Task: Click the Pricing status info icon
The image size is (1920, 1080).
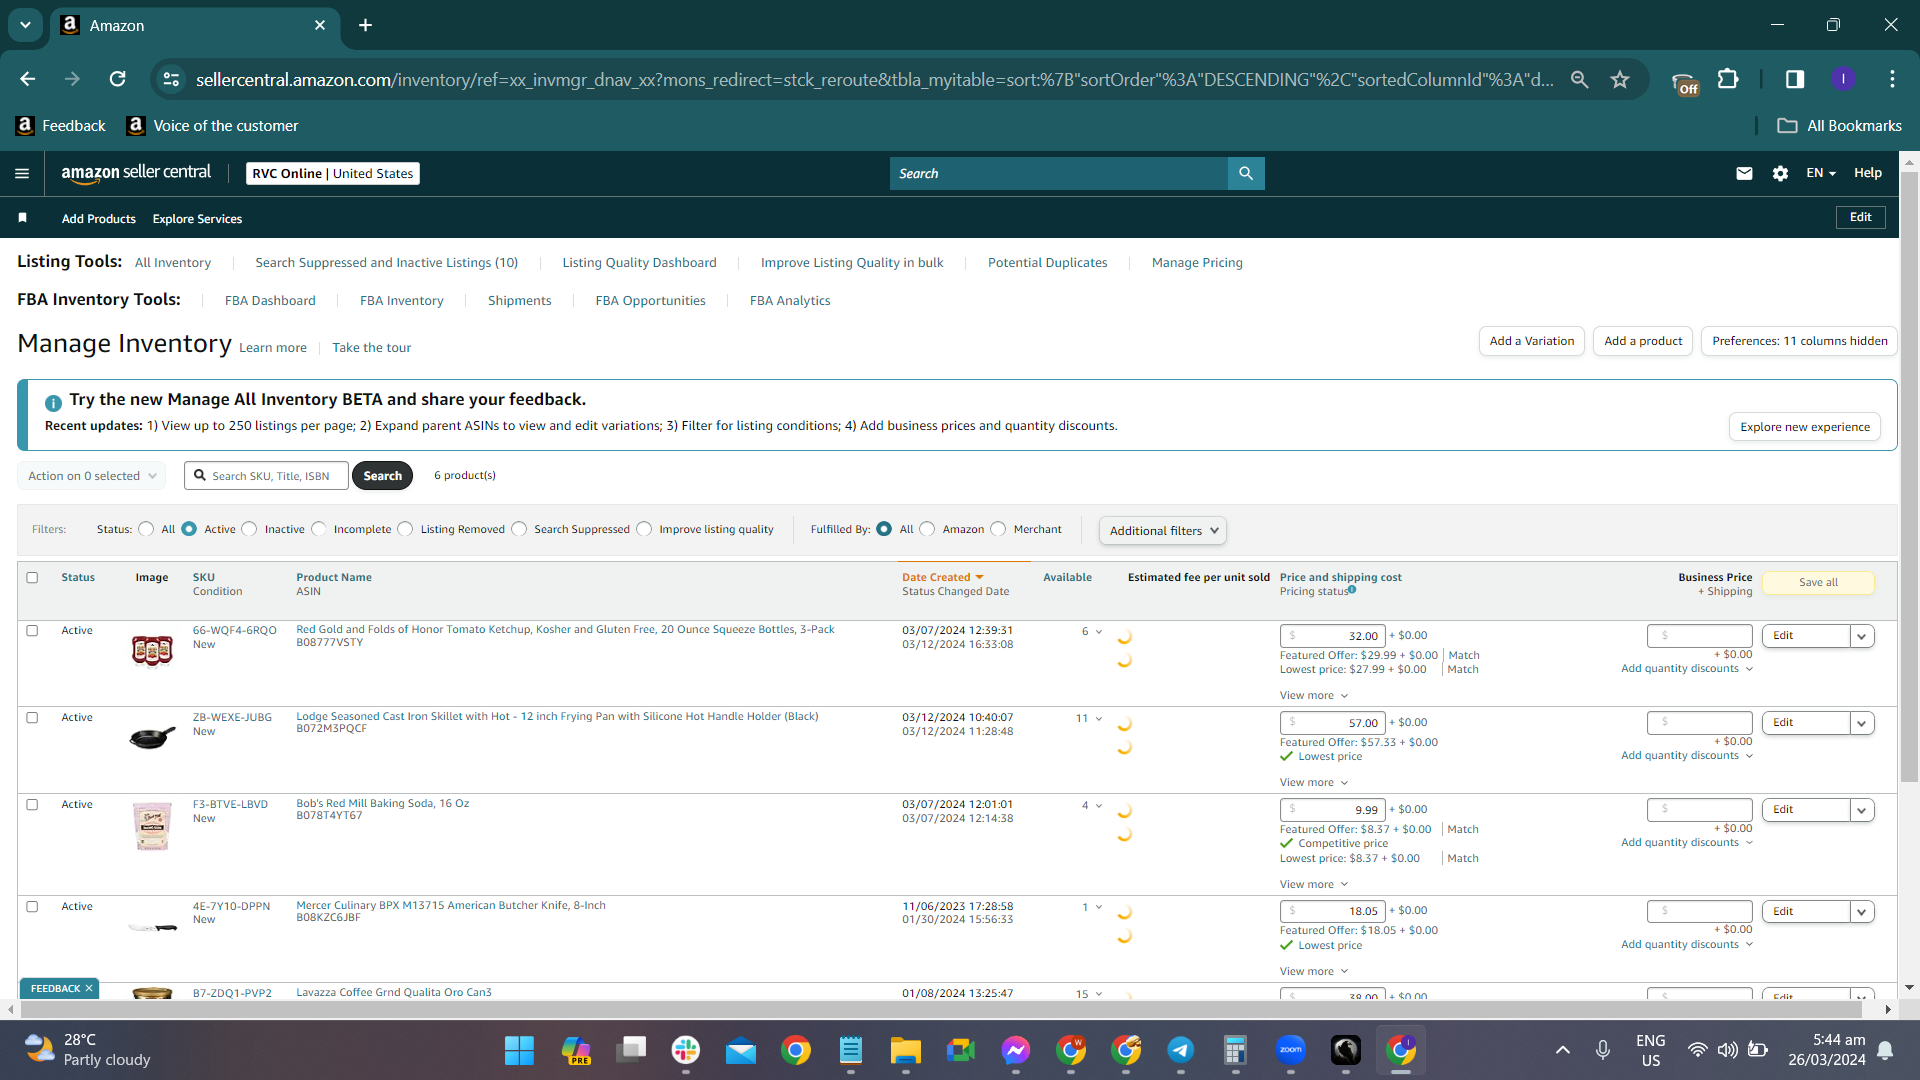Action: point(1352,590)
